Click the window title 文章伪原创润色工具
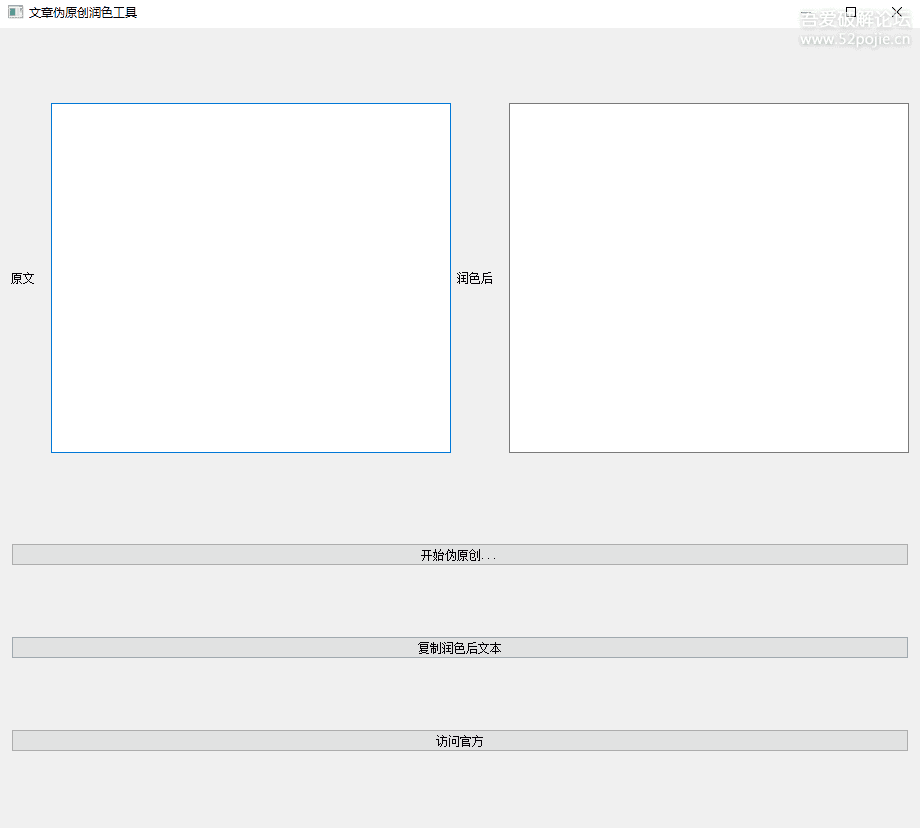The image size is (920, 828). (83, 13)
